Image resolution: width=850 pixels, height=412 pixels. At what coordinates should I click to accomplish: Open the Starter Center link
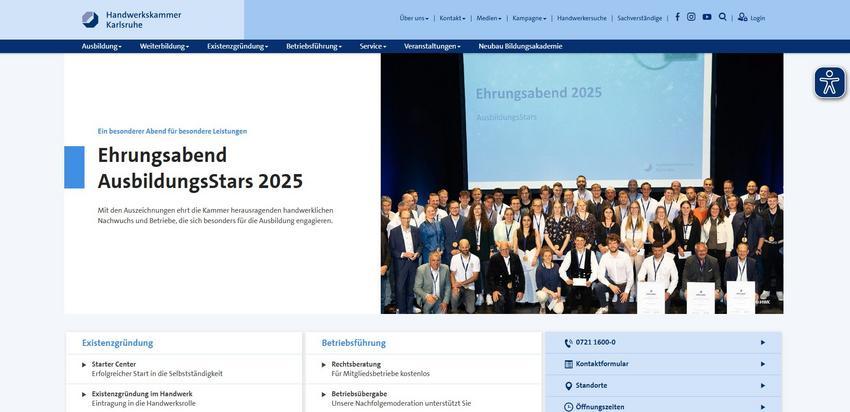[x=114, y=364]
